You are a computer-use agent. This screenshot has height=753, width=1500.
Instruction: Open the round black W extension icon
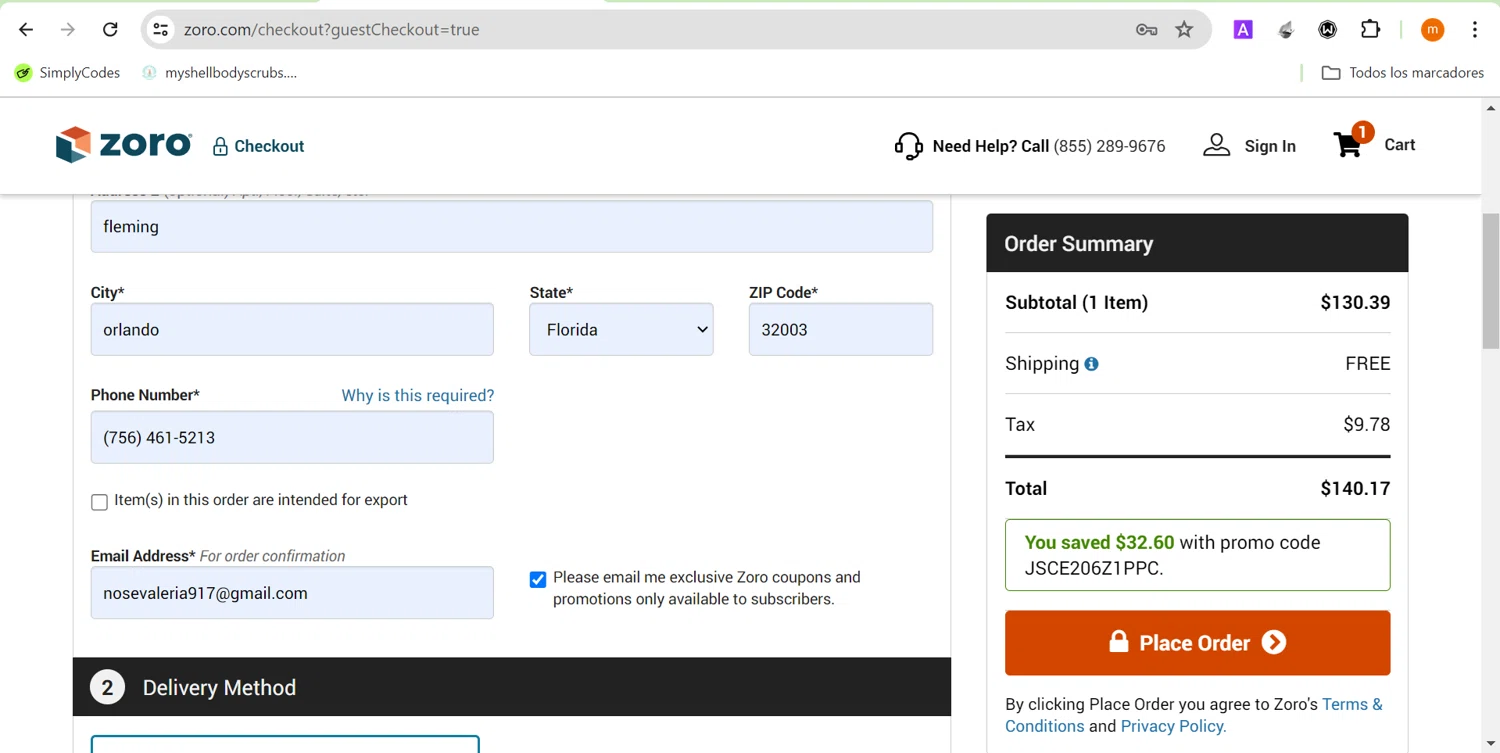coord(1328,30)
